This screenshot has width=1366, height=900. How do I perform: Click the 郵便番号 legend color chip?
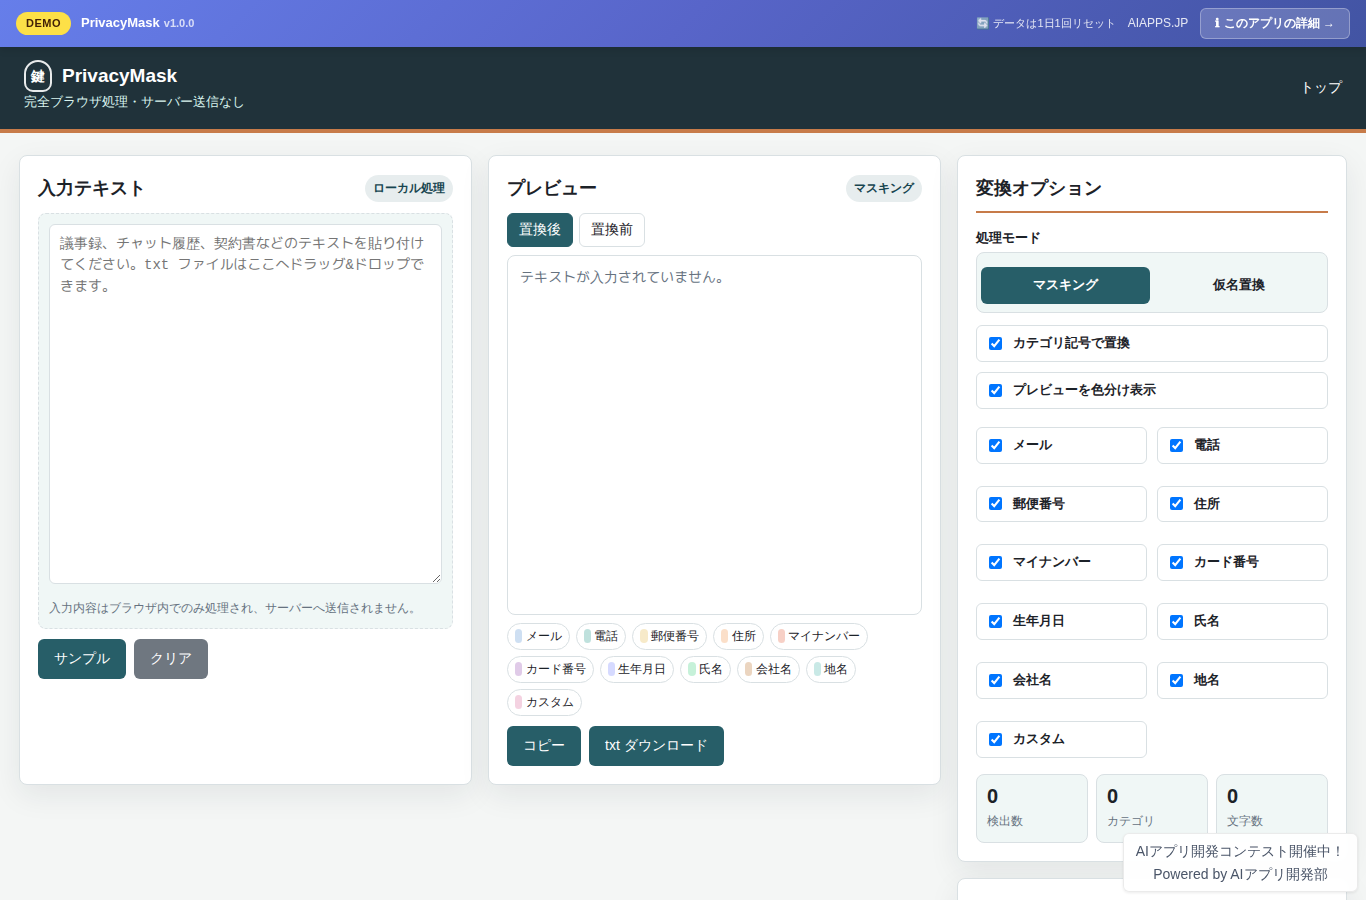[669, 636]
